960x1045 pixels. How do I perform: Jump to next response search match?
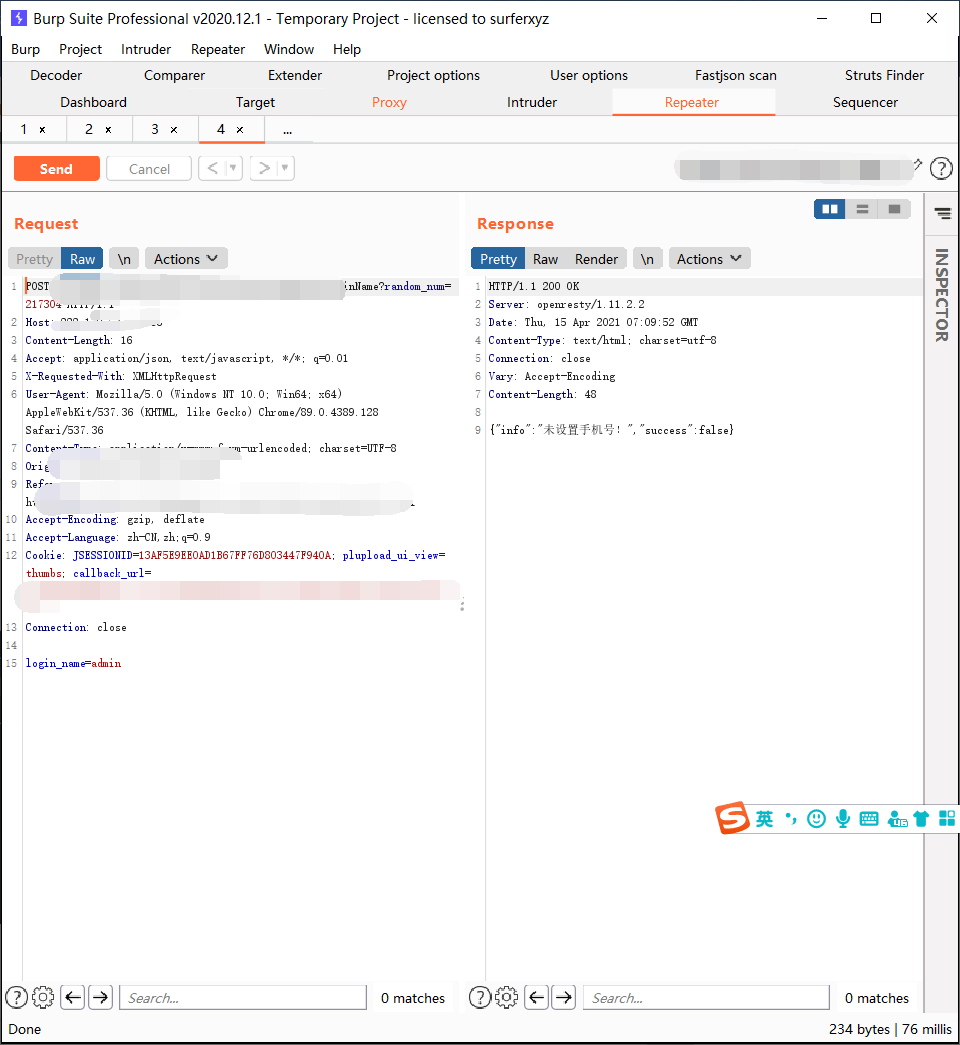coord(564,997)
